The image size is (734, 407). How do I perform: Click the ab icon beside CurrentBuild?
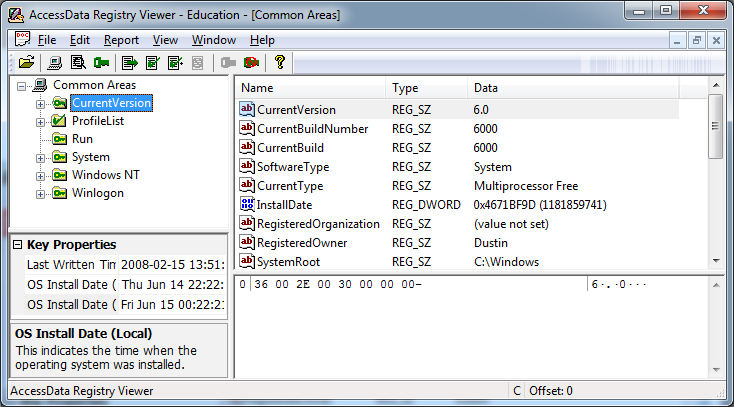(247, 147)
